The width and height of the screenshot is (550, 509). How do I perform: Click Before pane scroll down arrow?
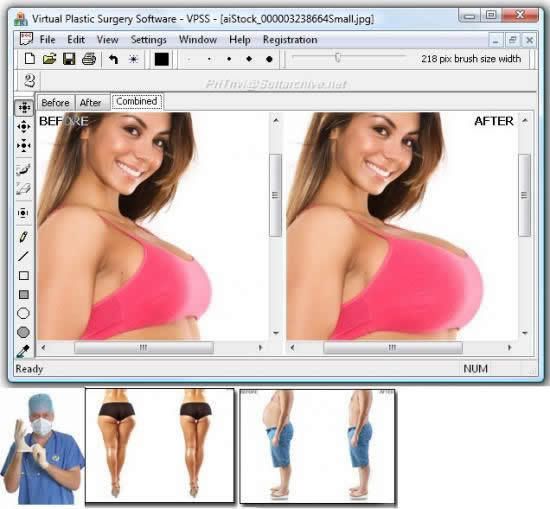coord(276,333)
